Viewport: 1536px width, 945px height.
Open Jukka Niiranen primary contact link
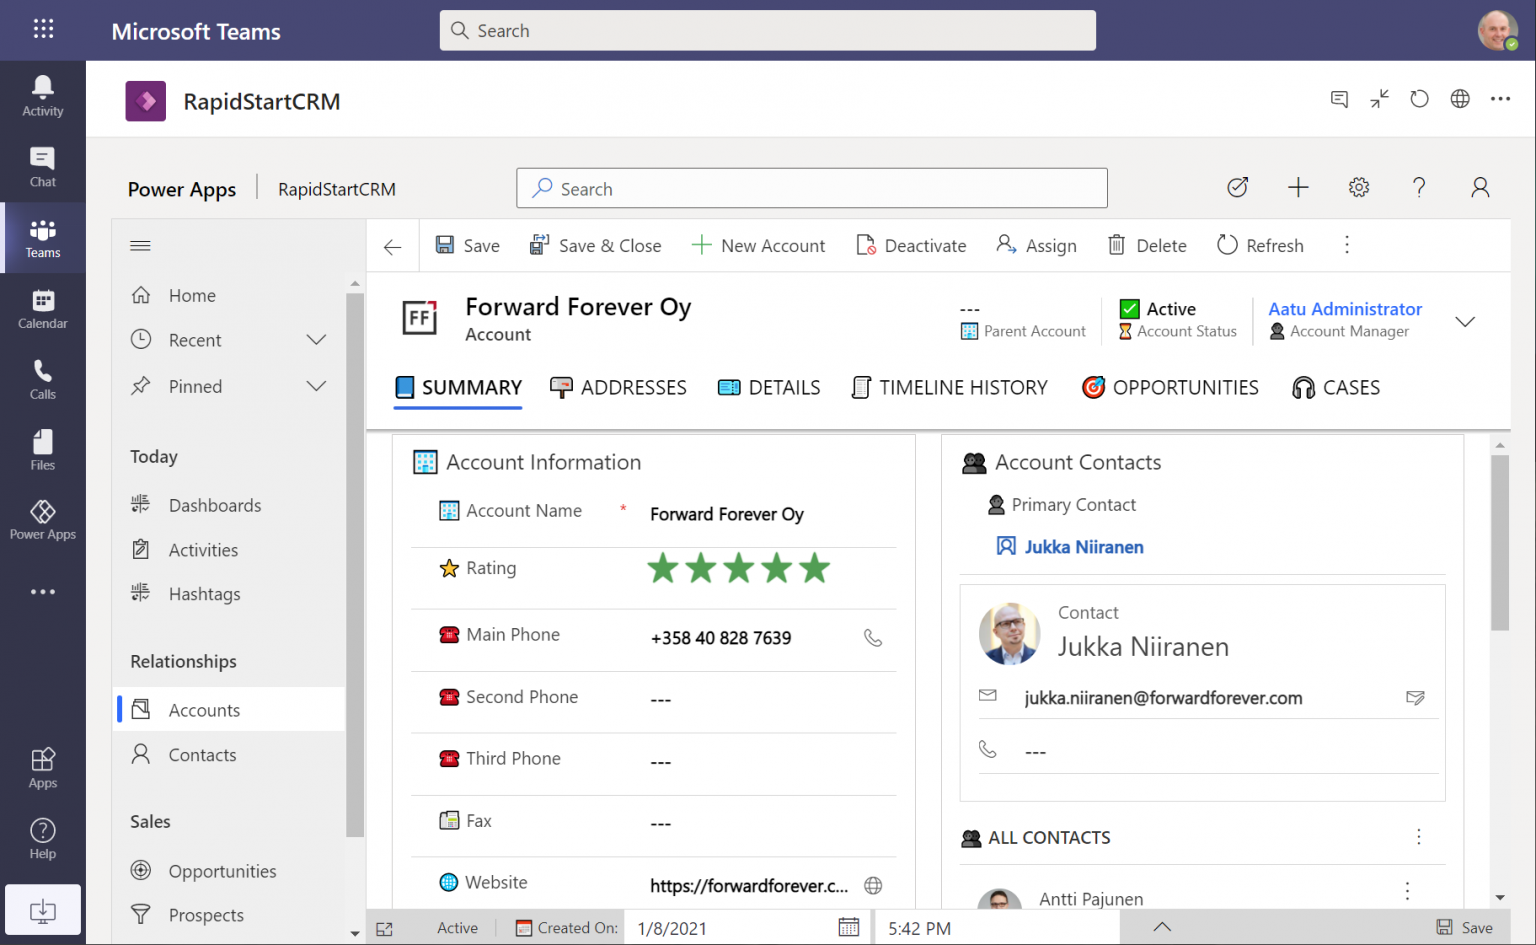[x=1084, y=547]
